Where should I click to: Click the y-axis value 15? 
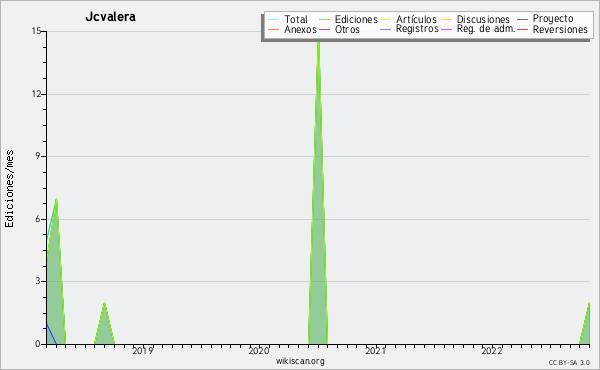pos(36,31)
